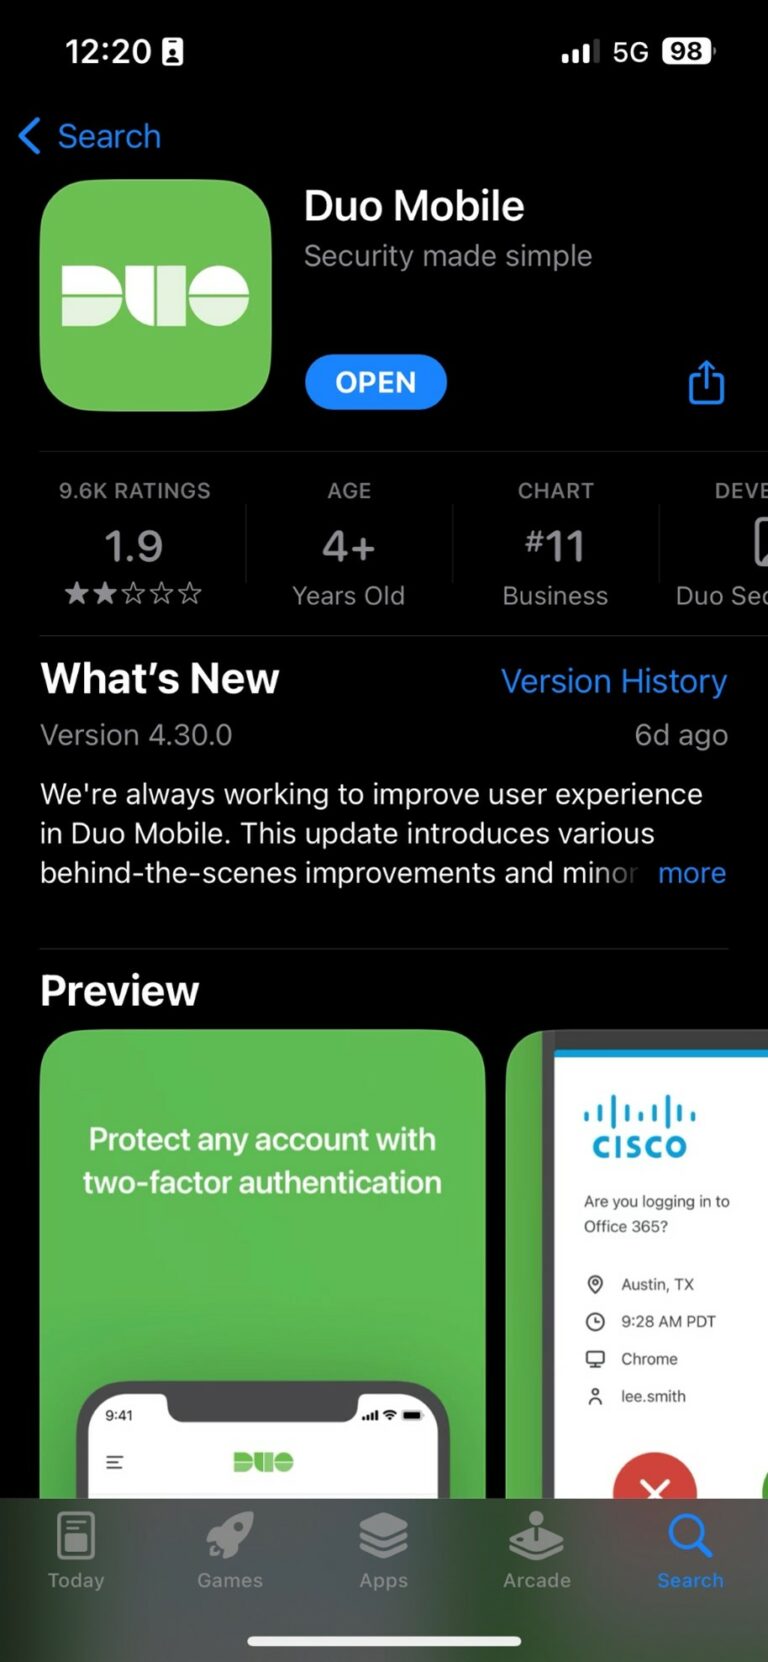The image size is (768, 1662).
Task: Open Version History link
Action: click(x=613, y=681)
